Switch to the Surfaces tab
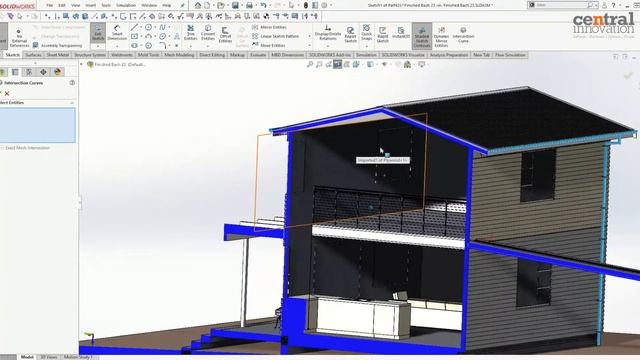640x360 pixels. (33, 55)
